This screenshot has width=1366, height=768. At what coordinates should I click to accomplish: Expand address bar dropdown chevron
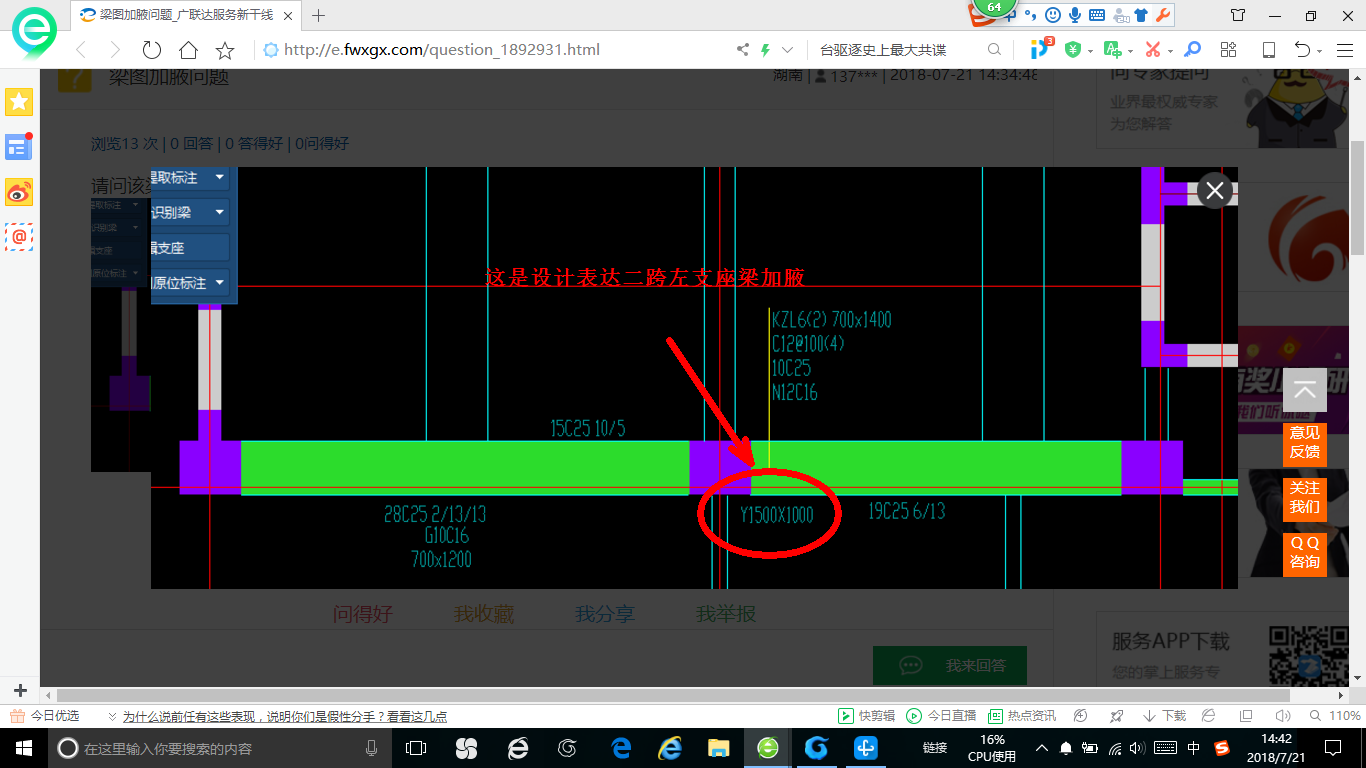(x=788, y=50)
